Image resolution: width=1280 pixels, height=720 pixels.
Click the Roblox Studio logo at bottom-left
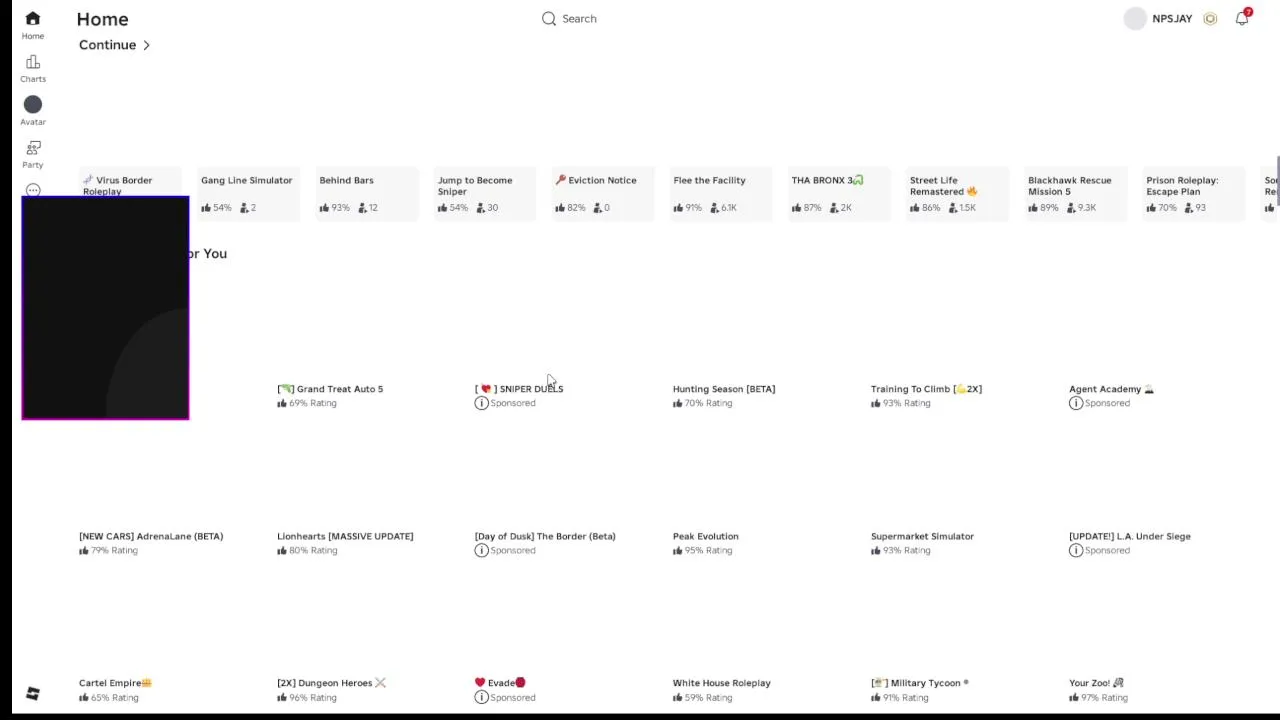[x=33, y=694]
